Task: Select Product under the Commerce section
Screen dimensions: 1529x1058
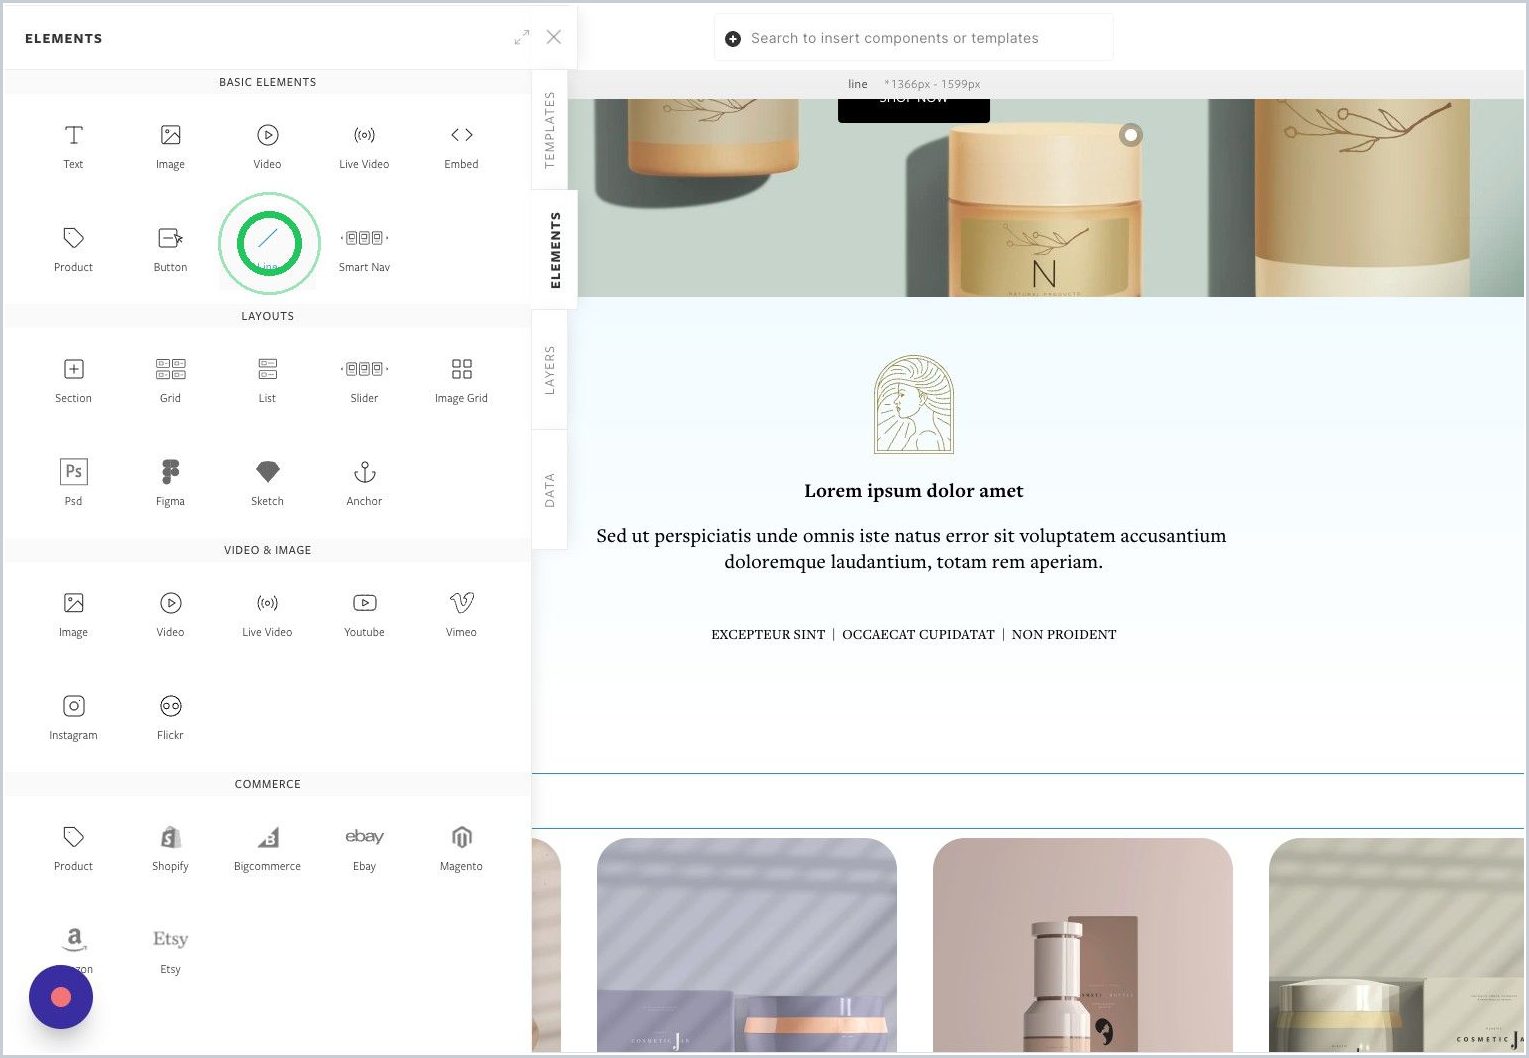Action: (73, 848)
